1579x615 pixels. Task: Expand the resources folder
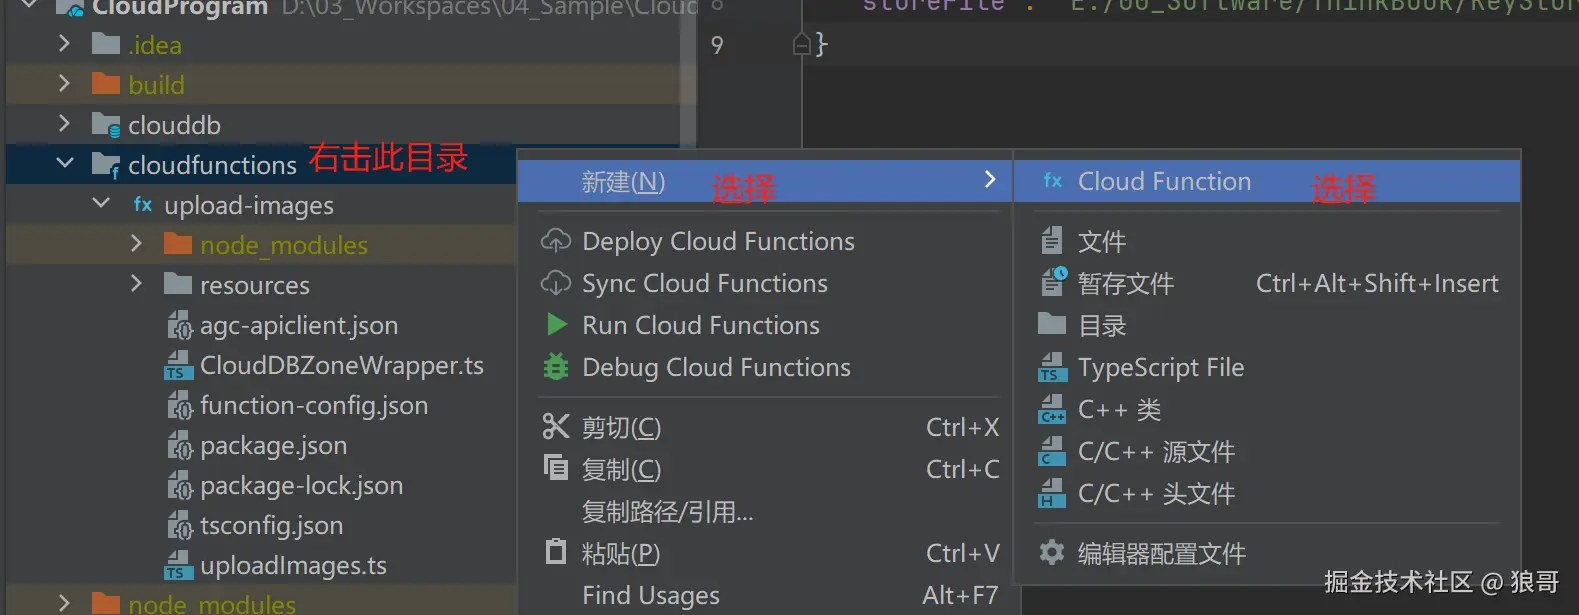pos(137,285)
